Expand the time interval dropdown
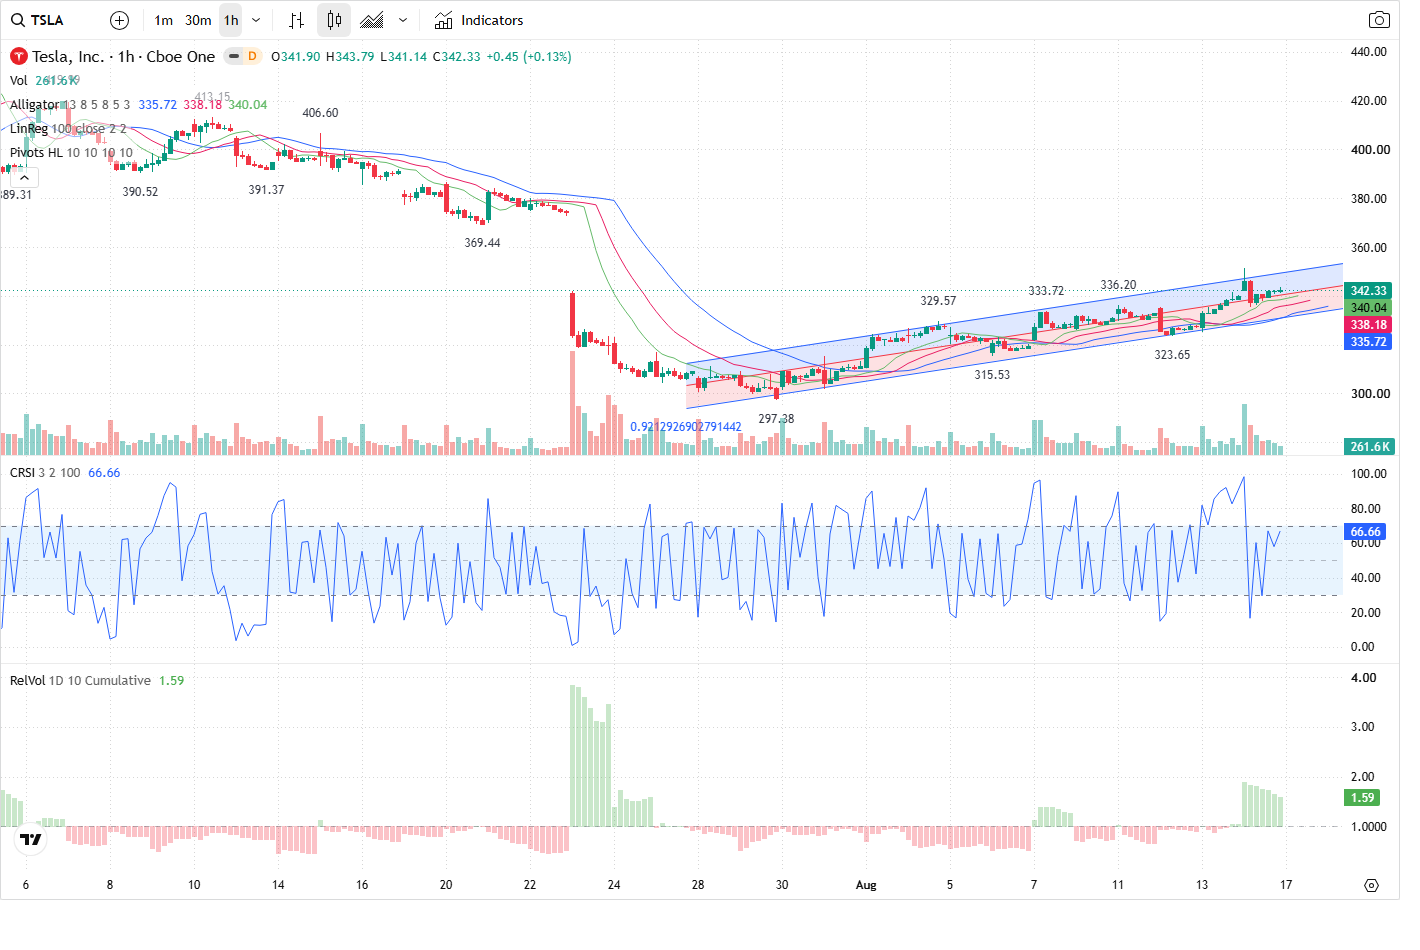1420x950 pixels. pyautogui.click(x=256, y=20)
